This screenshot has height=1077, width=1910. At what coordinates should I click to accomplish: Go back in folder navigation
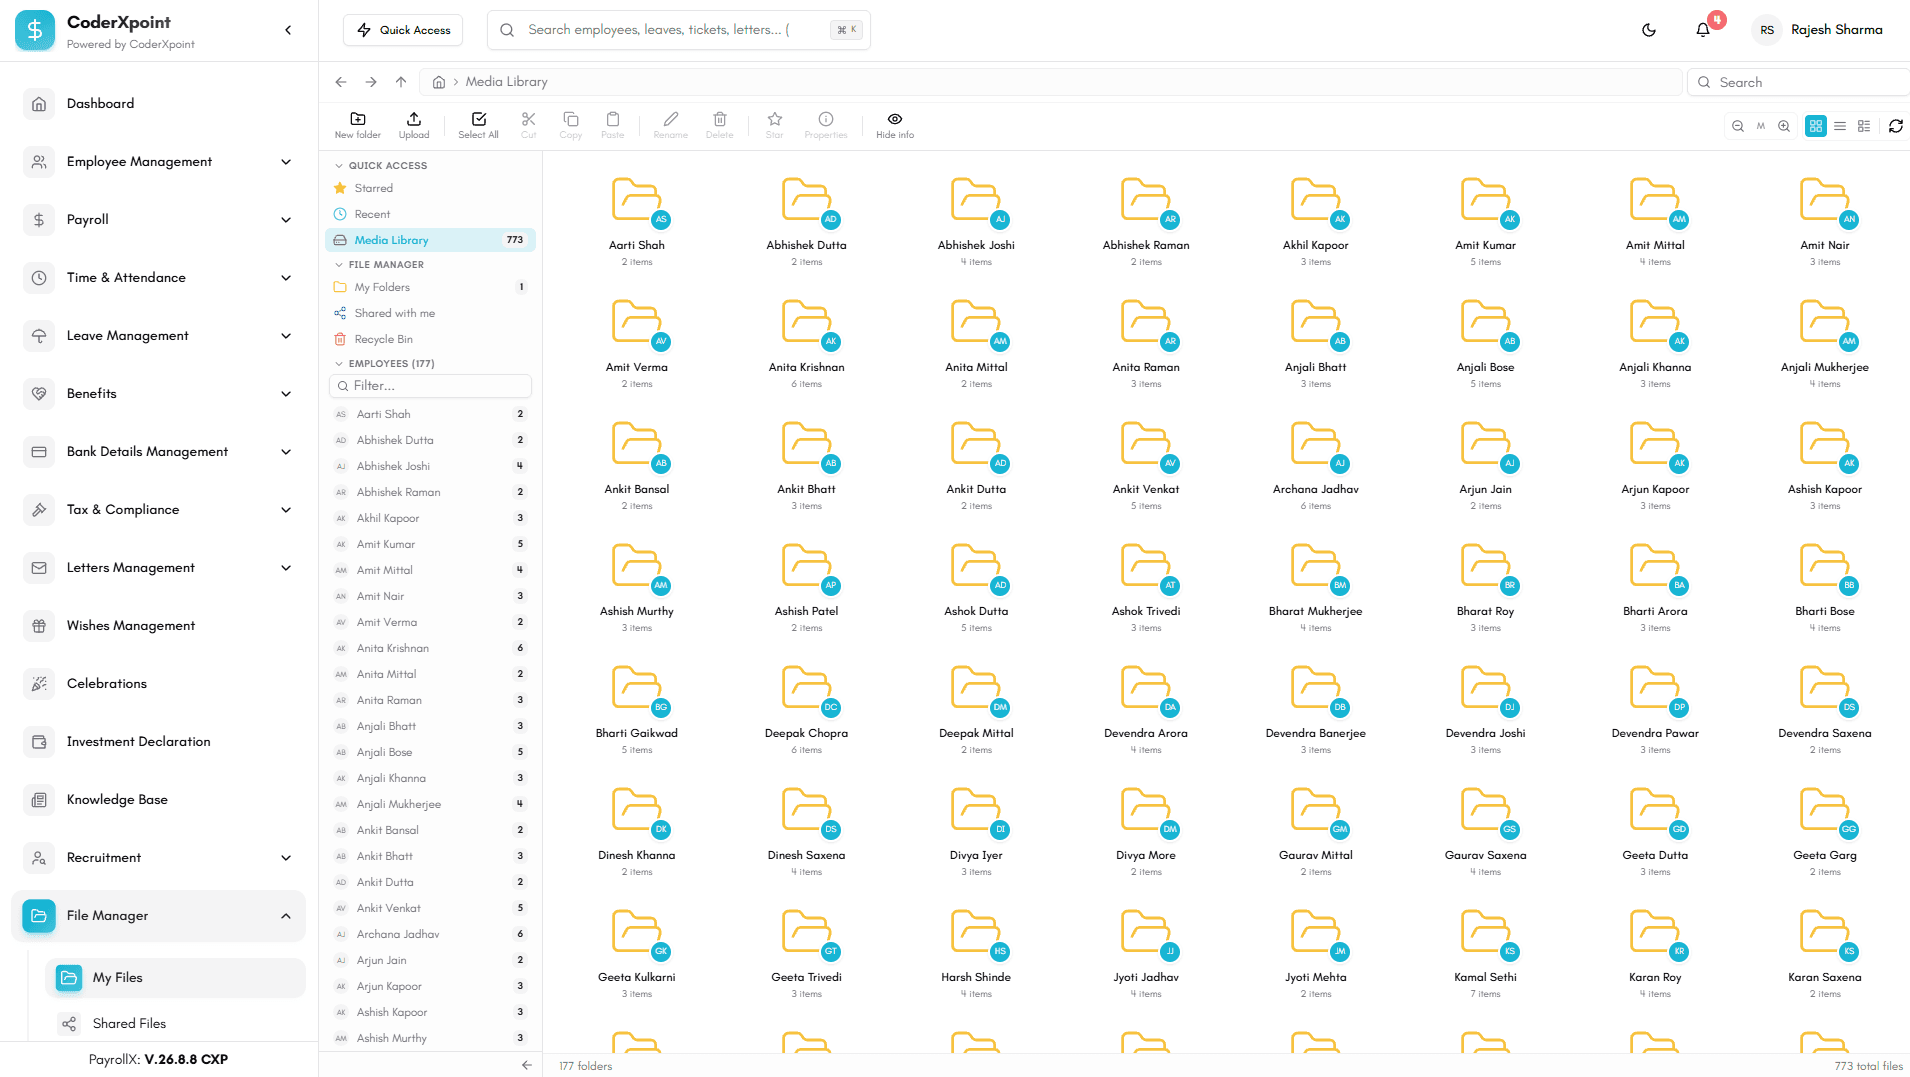341,82
